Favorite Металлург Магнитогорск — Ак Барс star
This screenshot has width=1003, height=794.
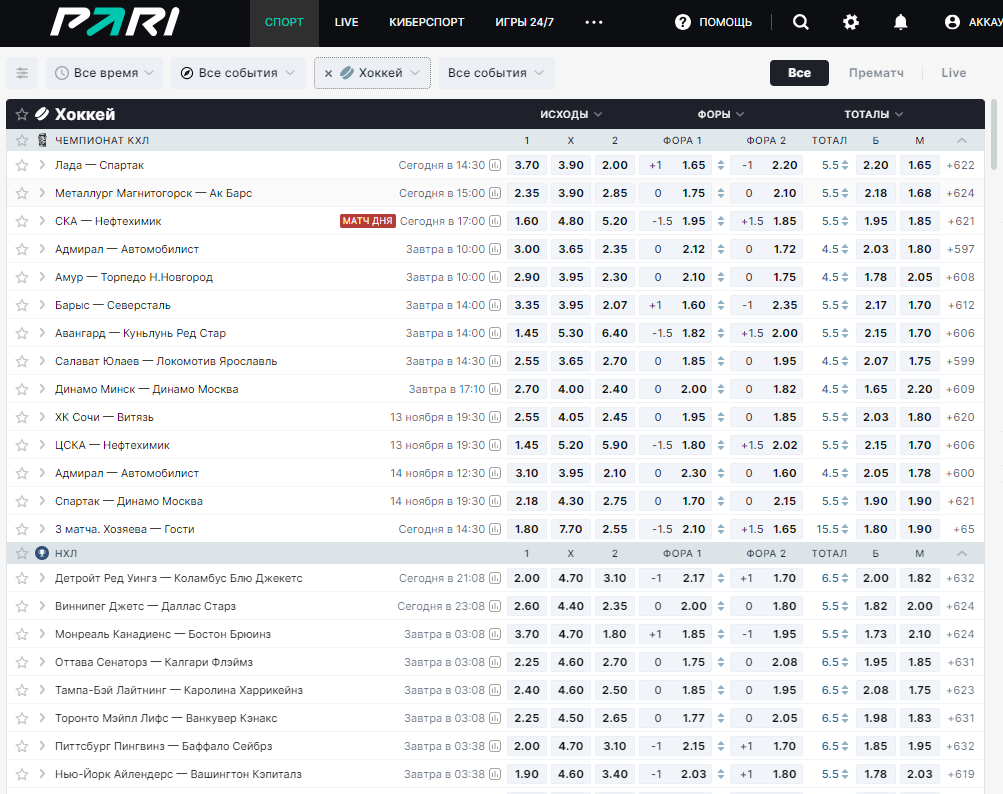pos(22,193)
